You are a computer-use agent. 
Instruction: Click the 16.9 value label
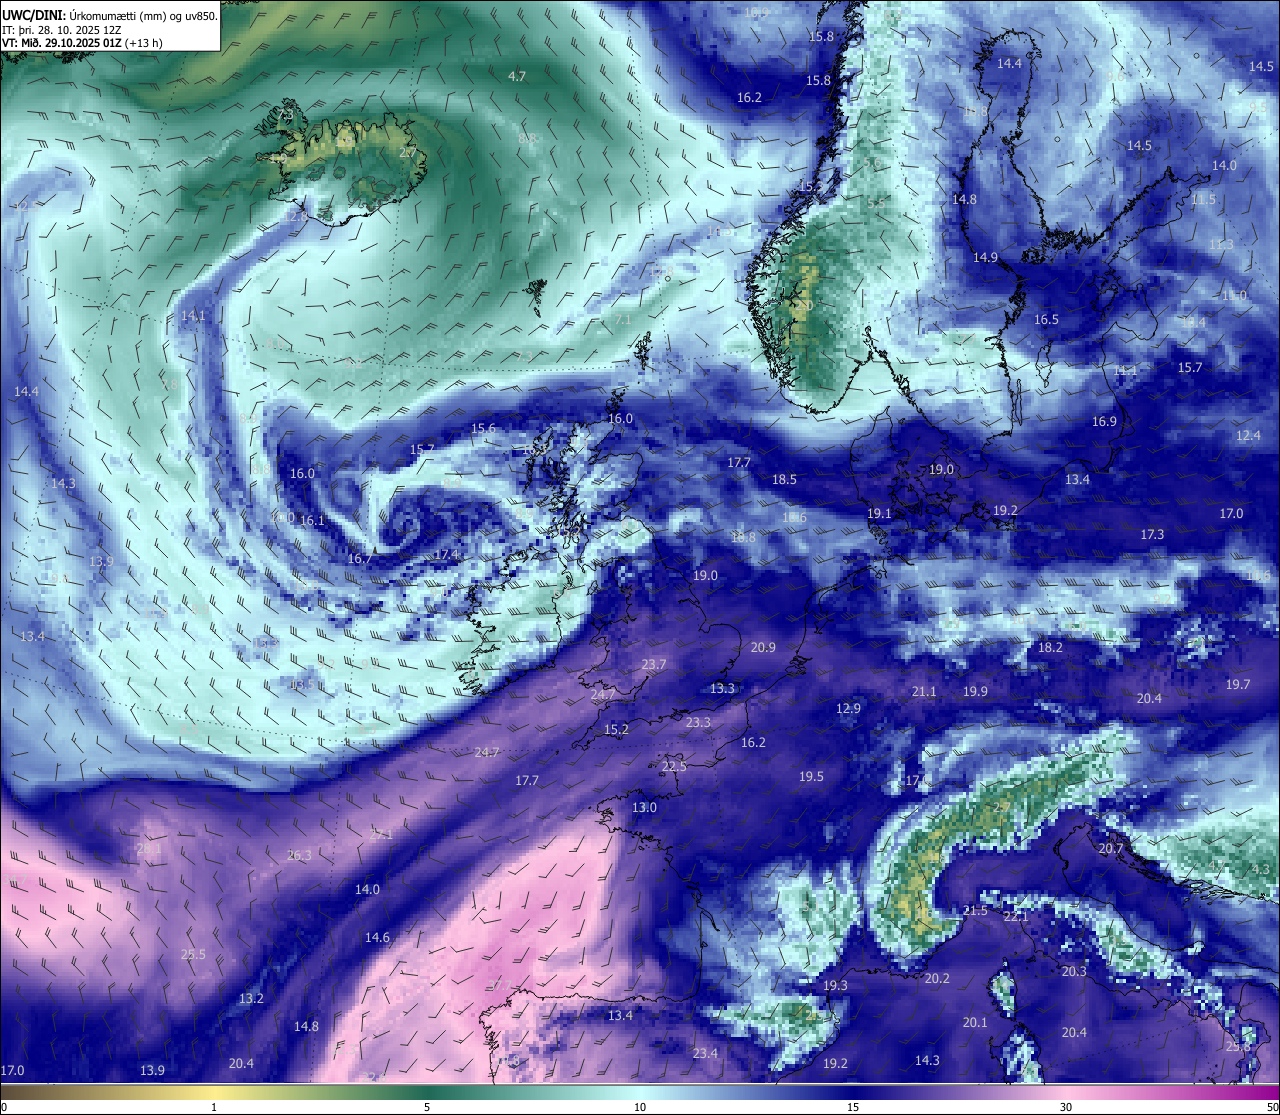pyautogui.click(x=1104, y=422)
